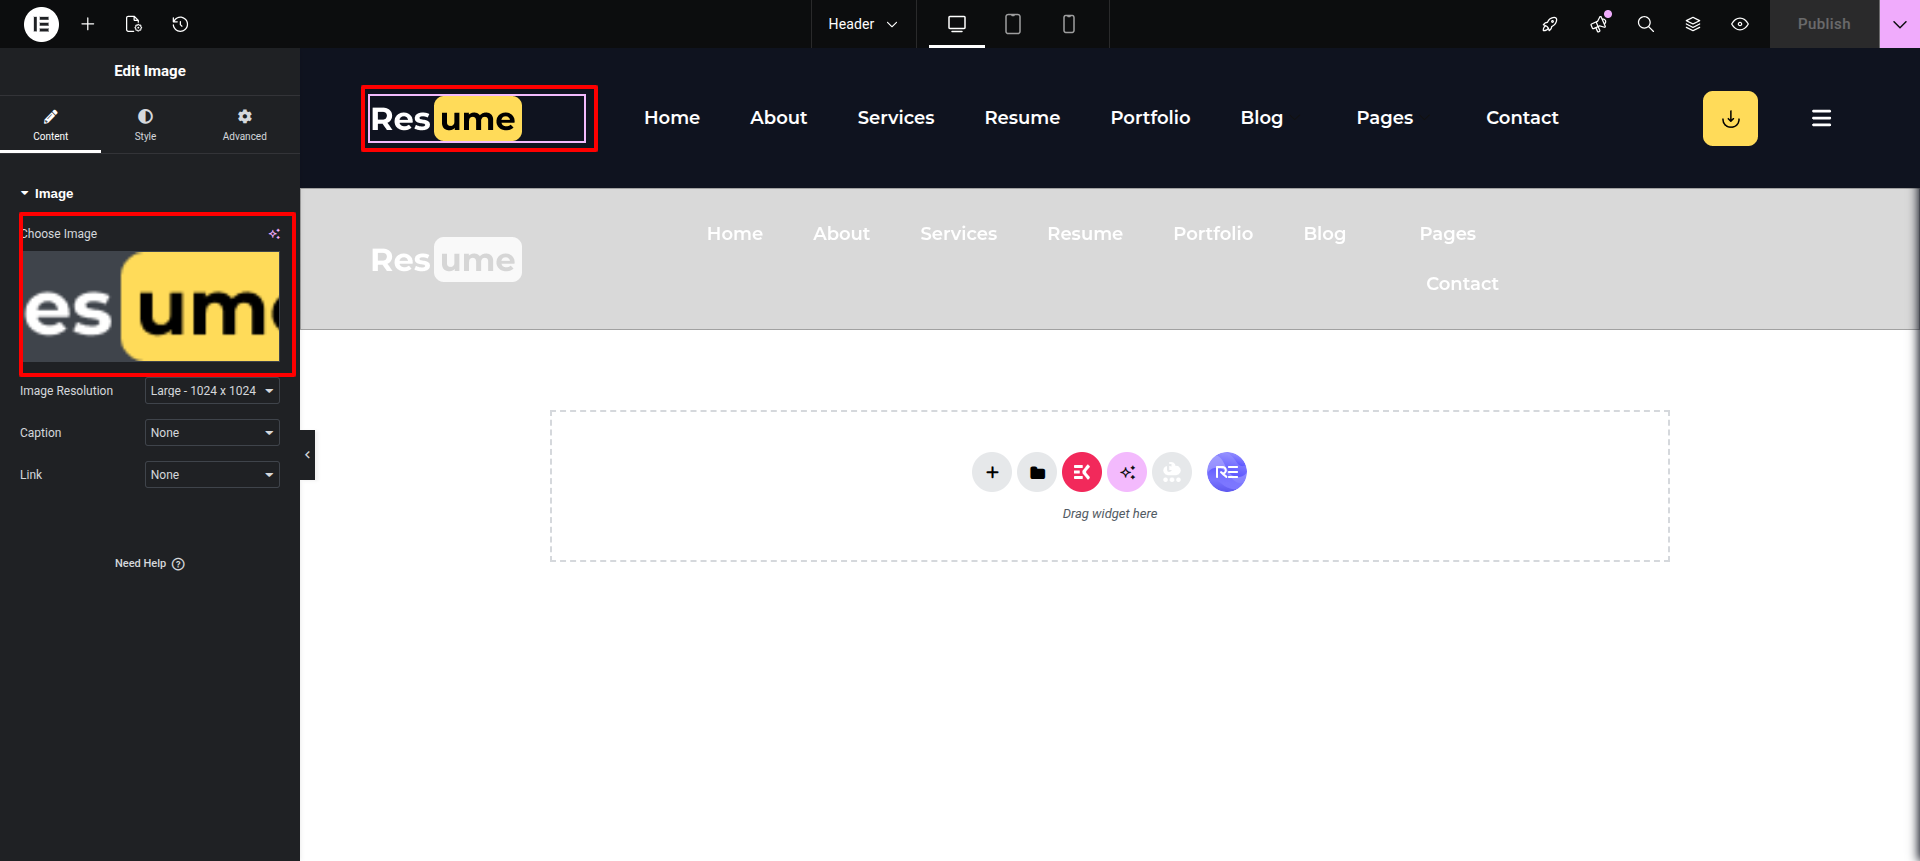Click the red ElementsKit icon
Image resolution: width=1920 pixels, height=861 pixels.
1082,472
